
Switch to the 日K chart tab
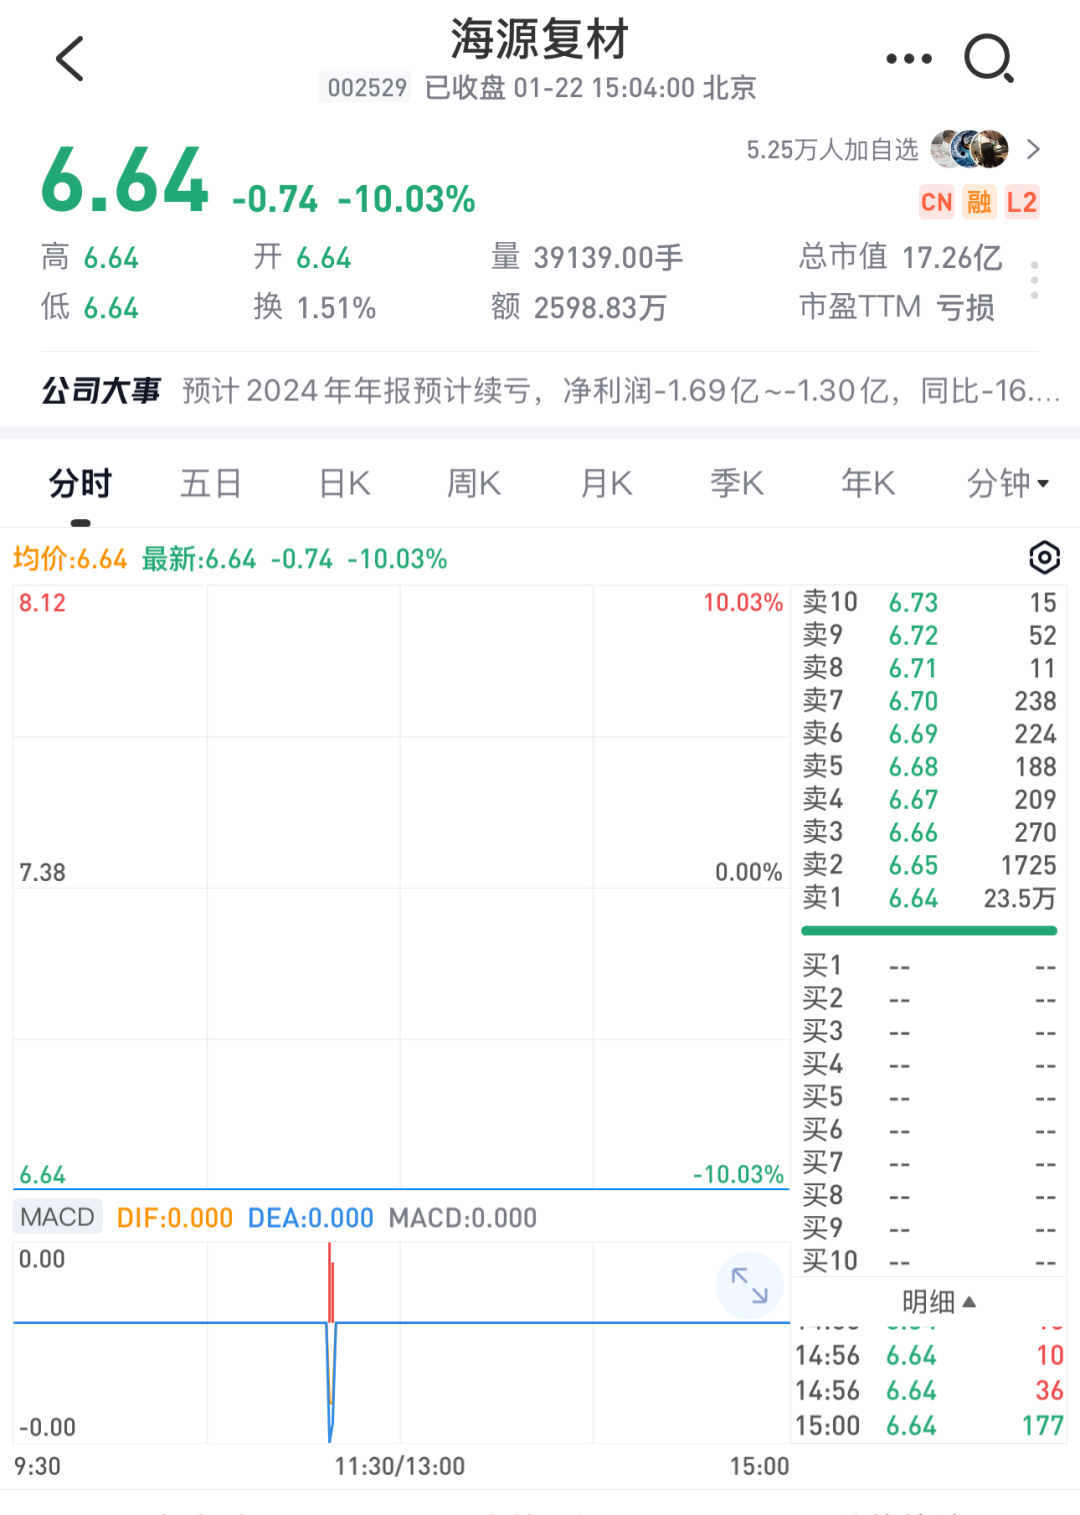point(344,484)
